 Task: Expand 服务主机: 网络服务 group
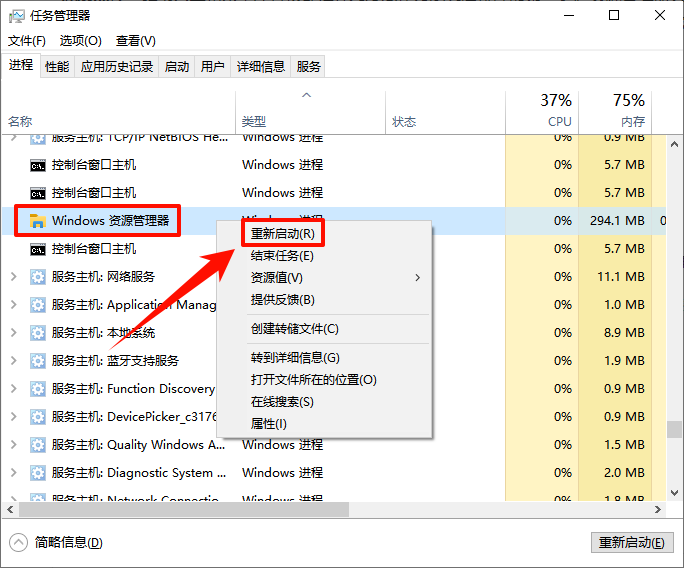[14, 277]
